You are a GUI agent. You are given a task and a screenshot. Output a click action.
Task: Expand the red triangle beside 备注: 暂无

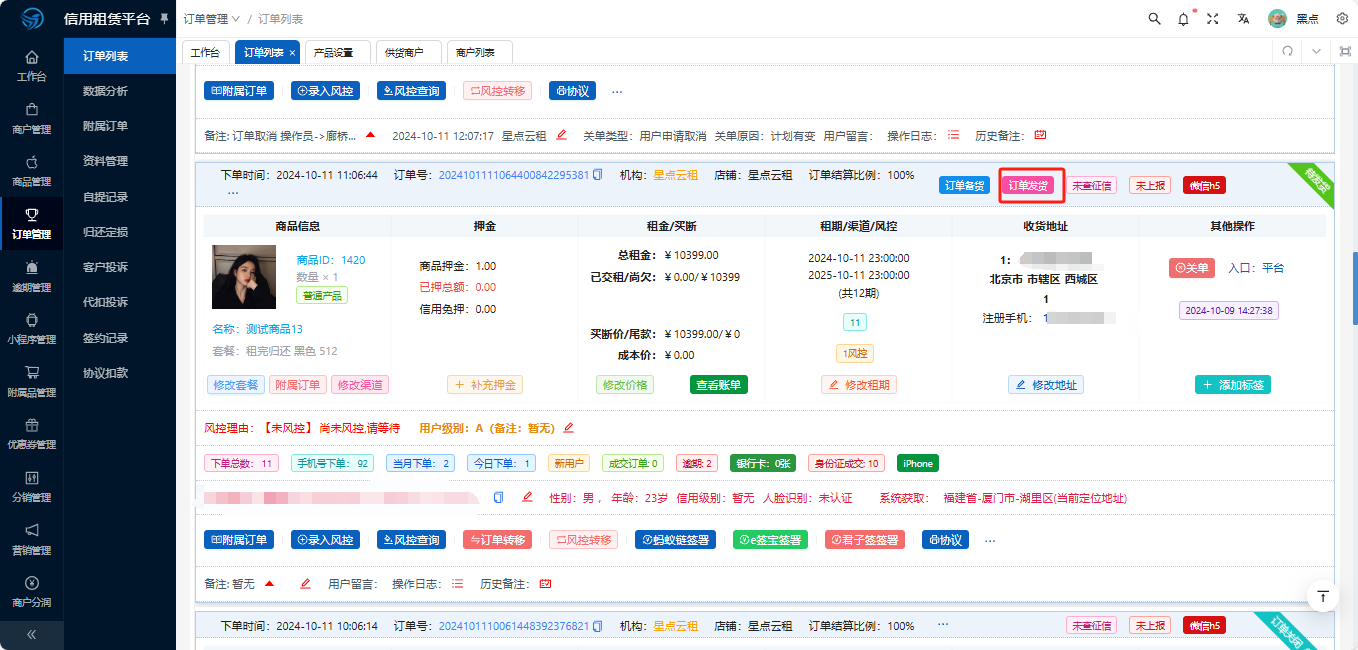click(x=269, y=584)
